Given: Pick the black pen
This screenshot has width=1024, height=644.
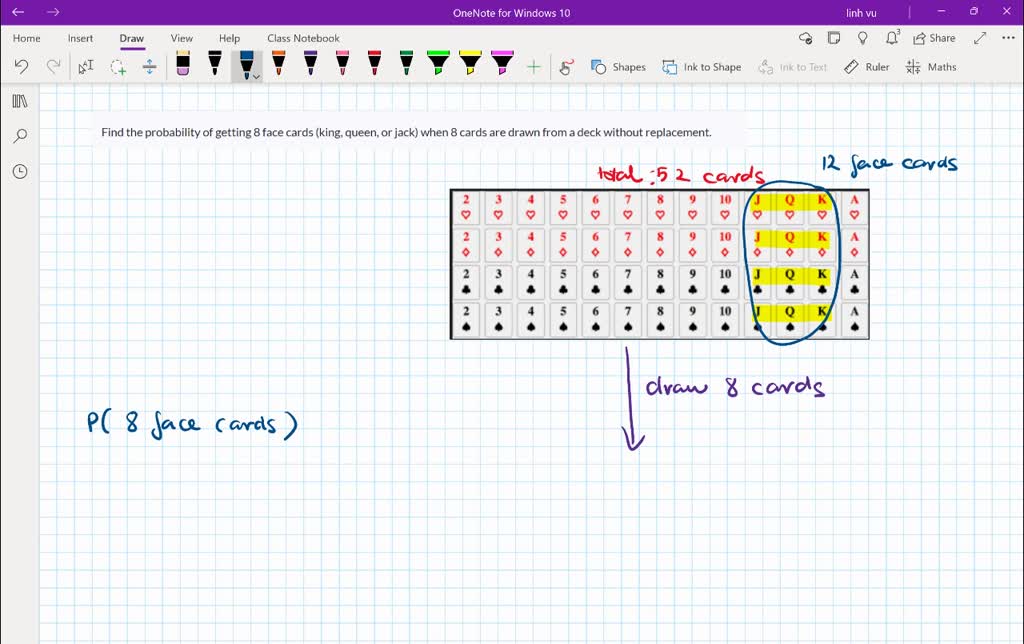Looking at the screenshot, I should 215,64.
